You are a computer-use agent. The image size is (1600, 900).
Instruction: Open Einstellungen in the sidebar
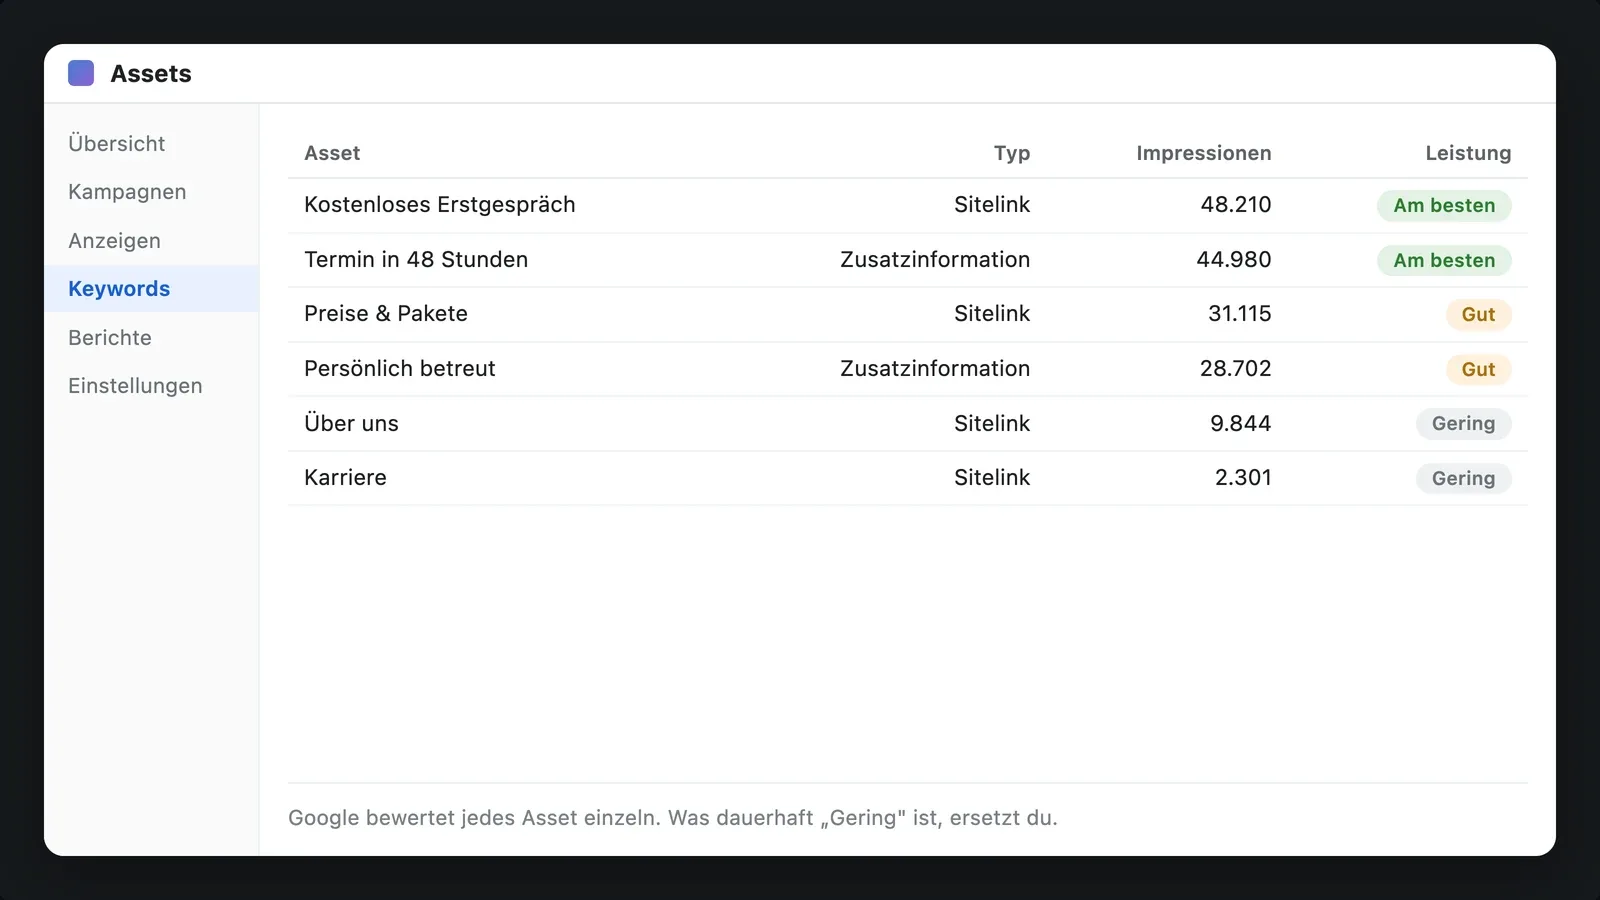point(151,386)
